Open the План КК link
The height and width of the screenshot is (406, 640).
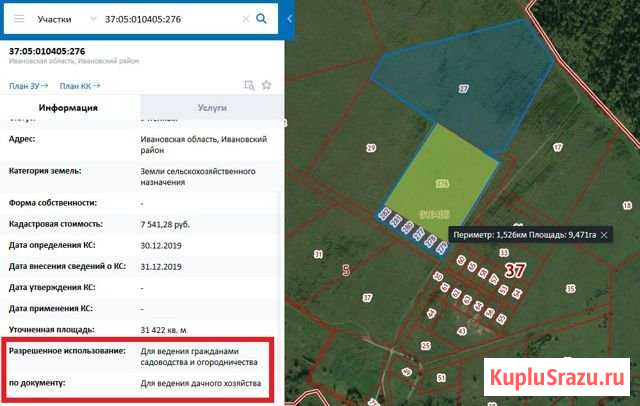(x=80, y=86)
